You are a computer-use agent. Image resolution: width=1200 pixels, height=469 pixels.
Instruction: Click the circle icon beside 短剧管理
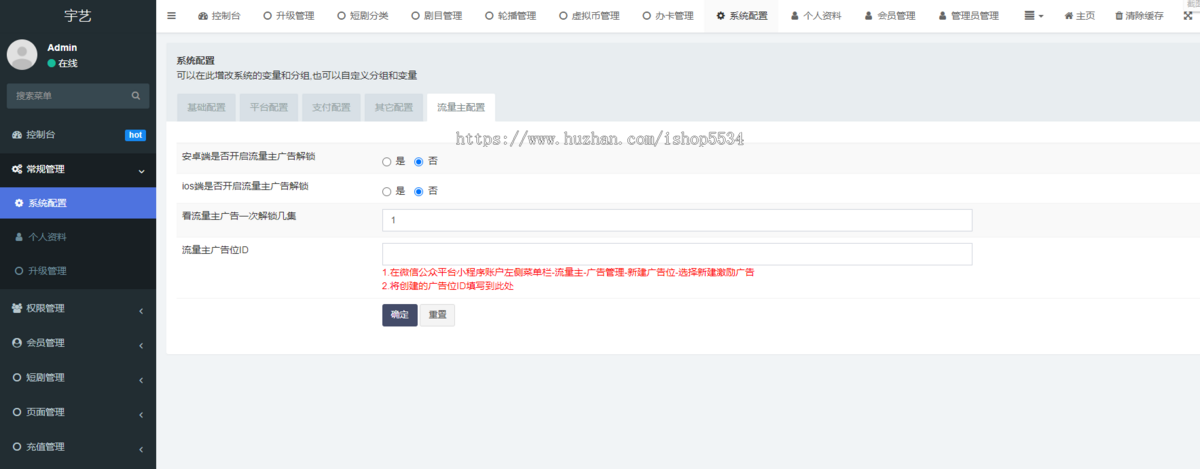coord(16,378)
